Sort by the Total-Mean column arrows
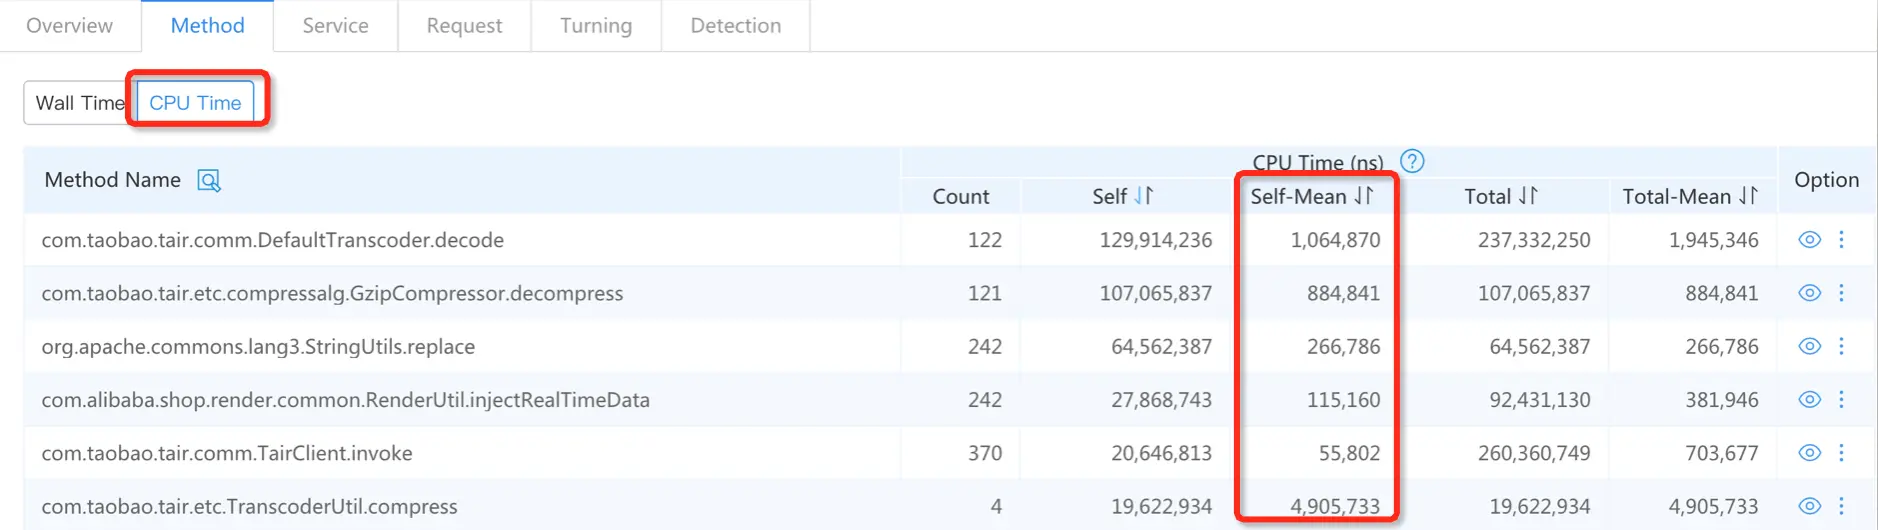Screen dimensions: 1878x530 pos(1748,196)
